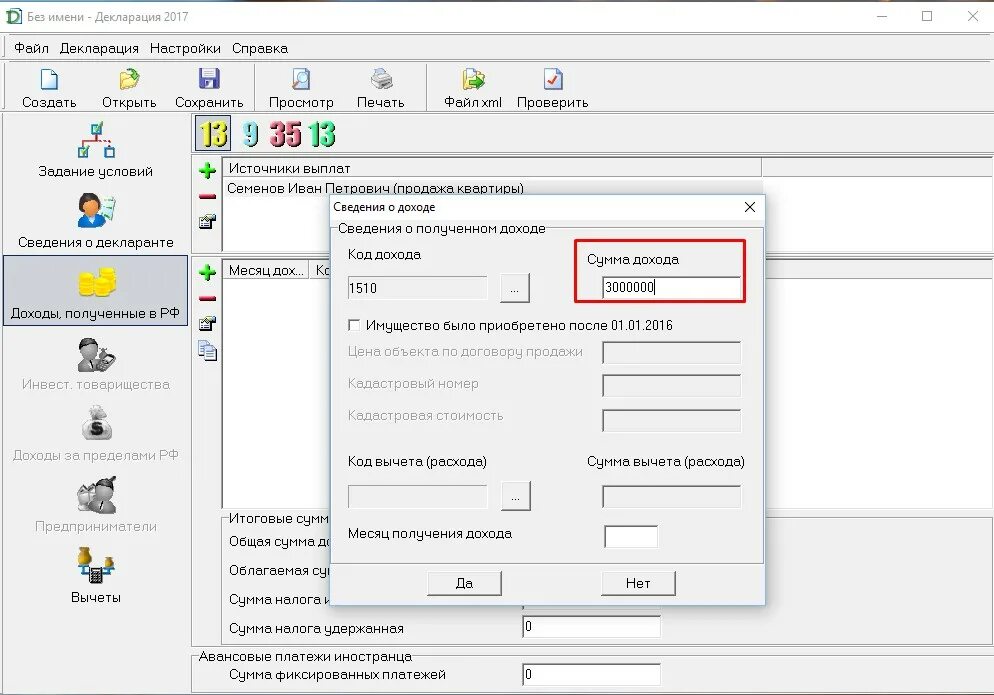The width and height of the screenshot is (994, 695).
Task: Open the Настройки menu
Action: click(x=185, y=48)
